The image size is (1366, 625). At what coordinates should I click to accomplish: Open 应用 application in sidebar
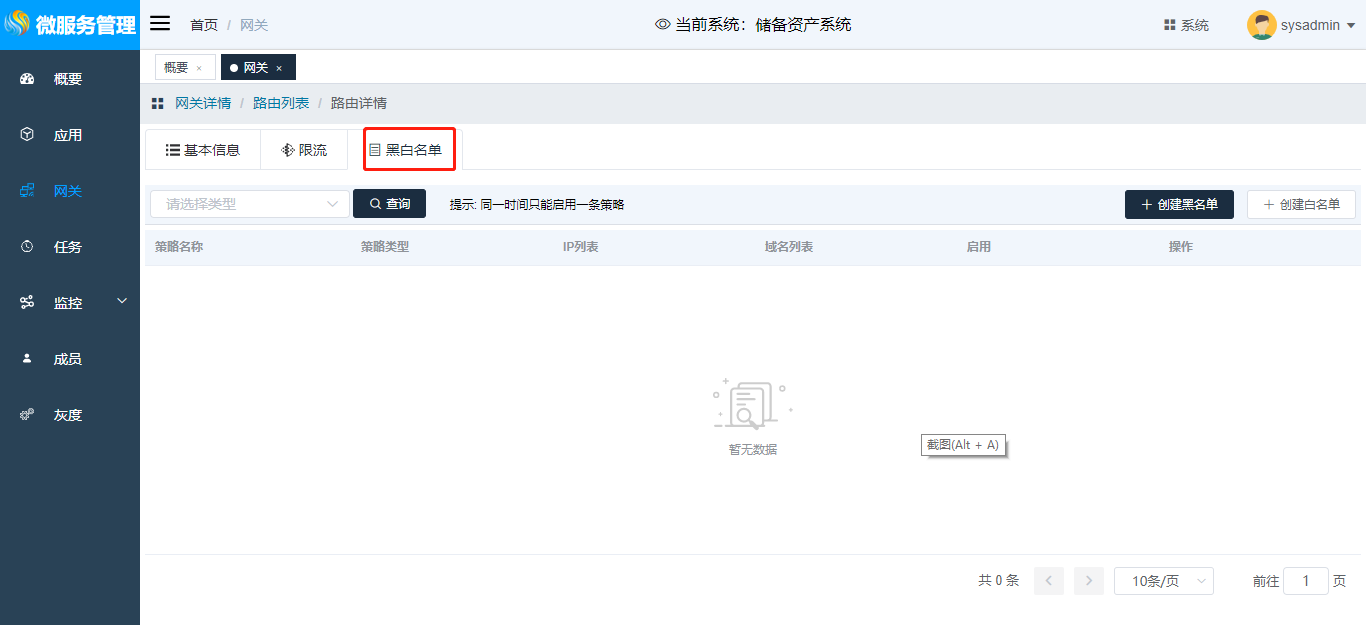pos(68,135)
